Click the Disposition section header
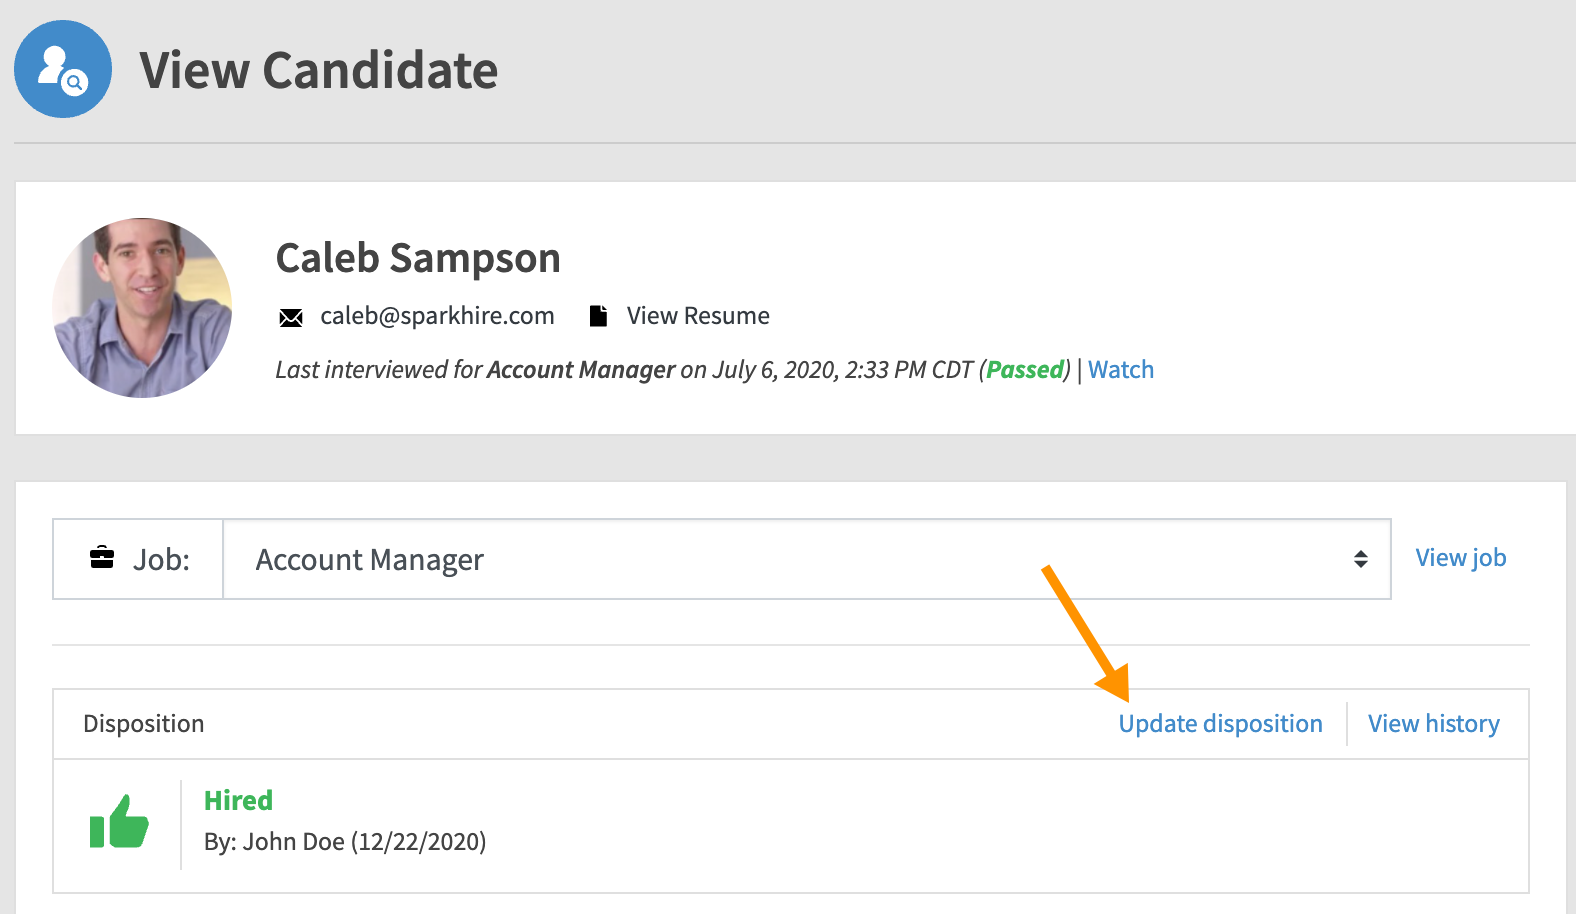 point(144,724)
